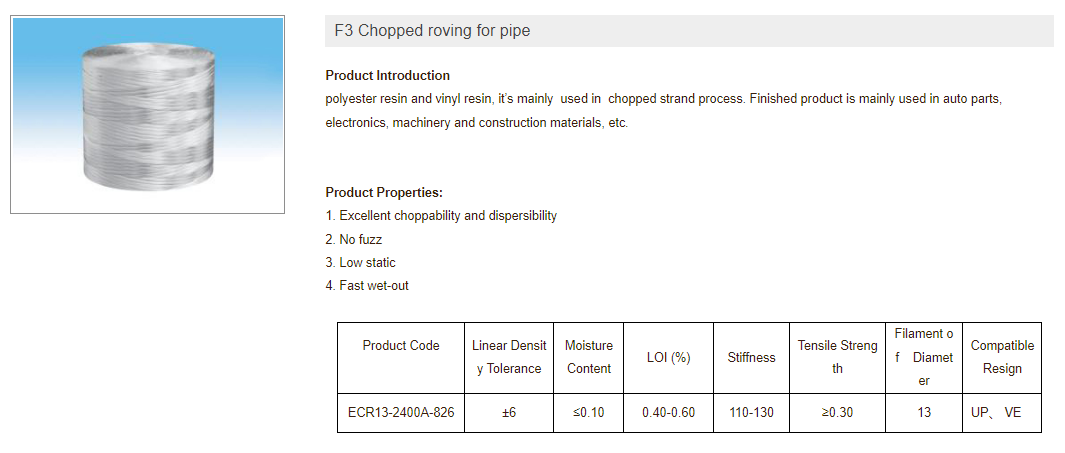
Task: Click the 0.40-0.60 LOI value cell
Action: 668,412
